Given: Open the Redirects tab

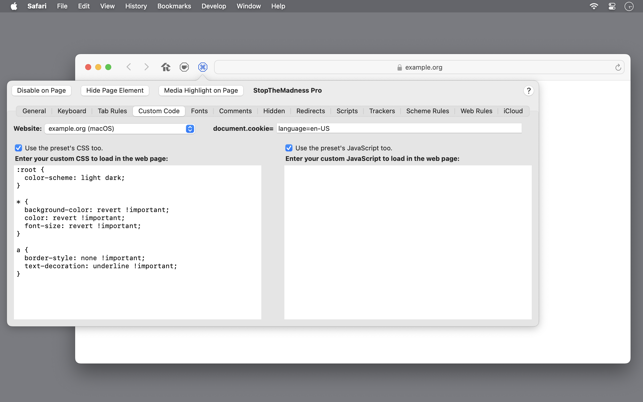Looking at the screenshot, I should click(x=310, y=111).
